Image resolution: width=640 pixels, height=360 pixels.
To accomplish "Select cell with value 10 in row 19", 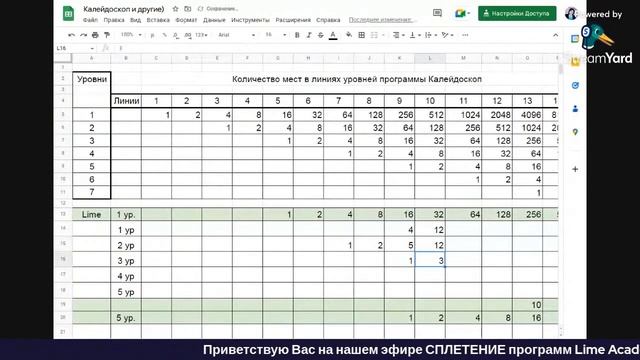I will [527, 304].
